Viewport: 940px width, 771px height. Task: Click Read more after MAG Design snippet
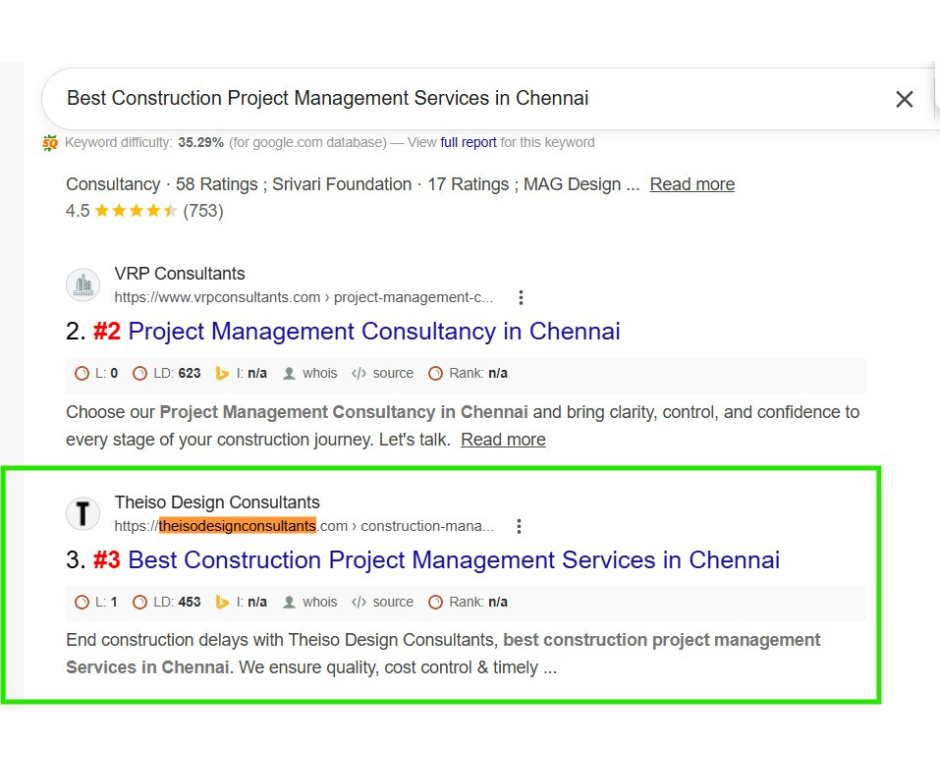(692, 184)
